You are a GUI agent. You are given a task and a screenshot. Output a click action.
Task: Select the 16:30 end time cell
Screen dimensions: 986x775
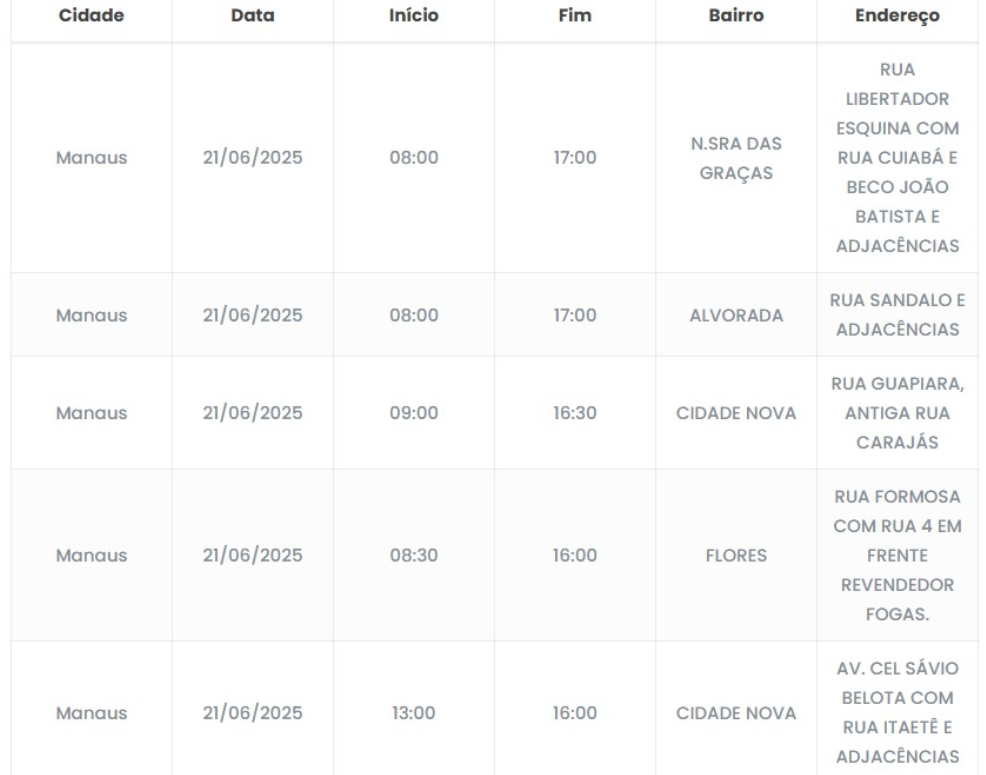click(x=575, y=413)
